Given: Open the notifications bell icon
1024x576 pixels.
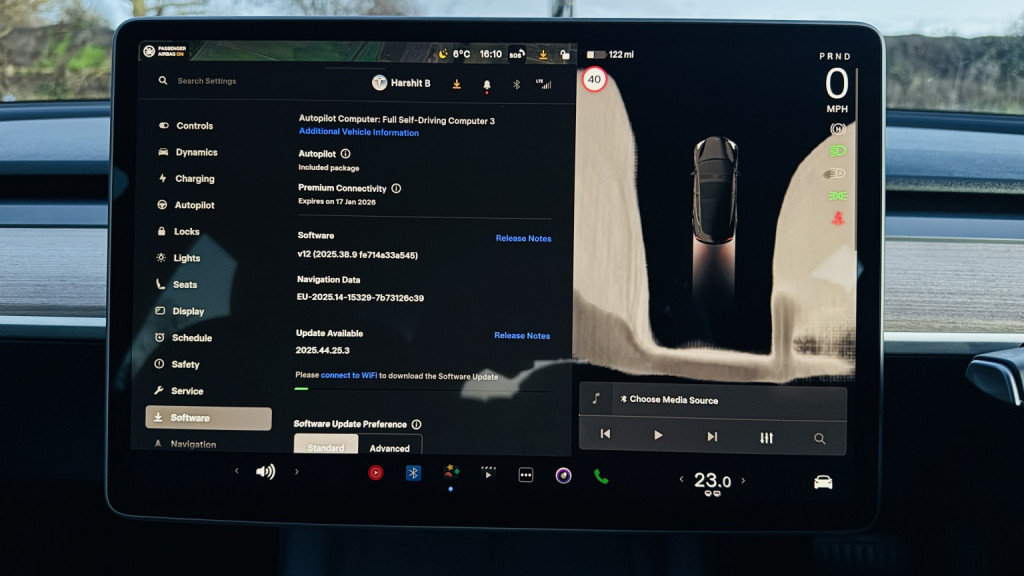Looking at the screenshot, I should point(486,84).
